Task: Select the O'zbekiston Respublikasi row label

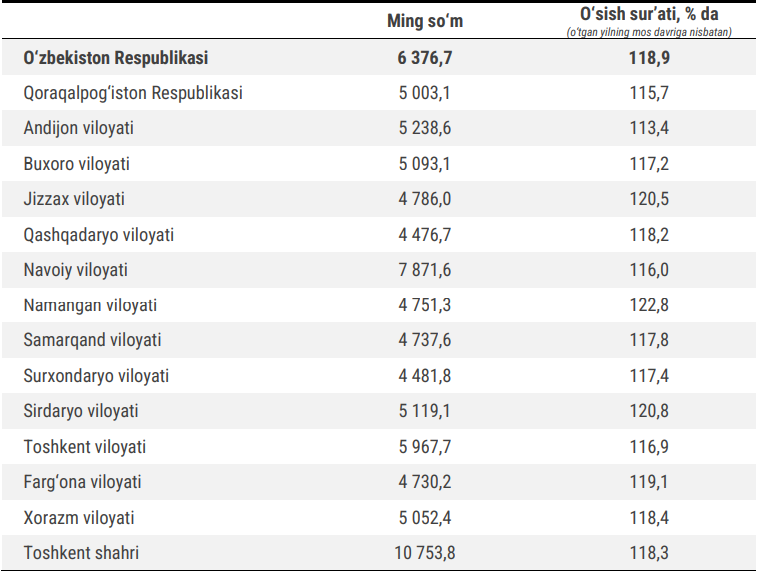Action: pos(116,58)
